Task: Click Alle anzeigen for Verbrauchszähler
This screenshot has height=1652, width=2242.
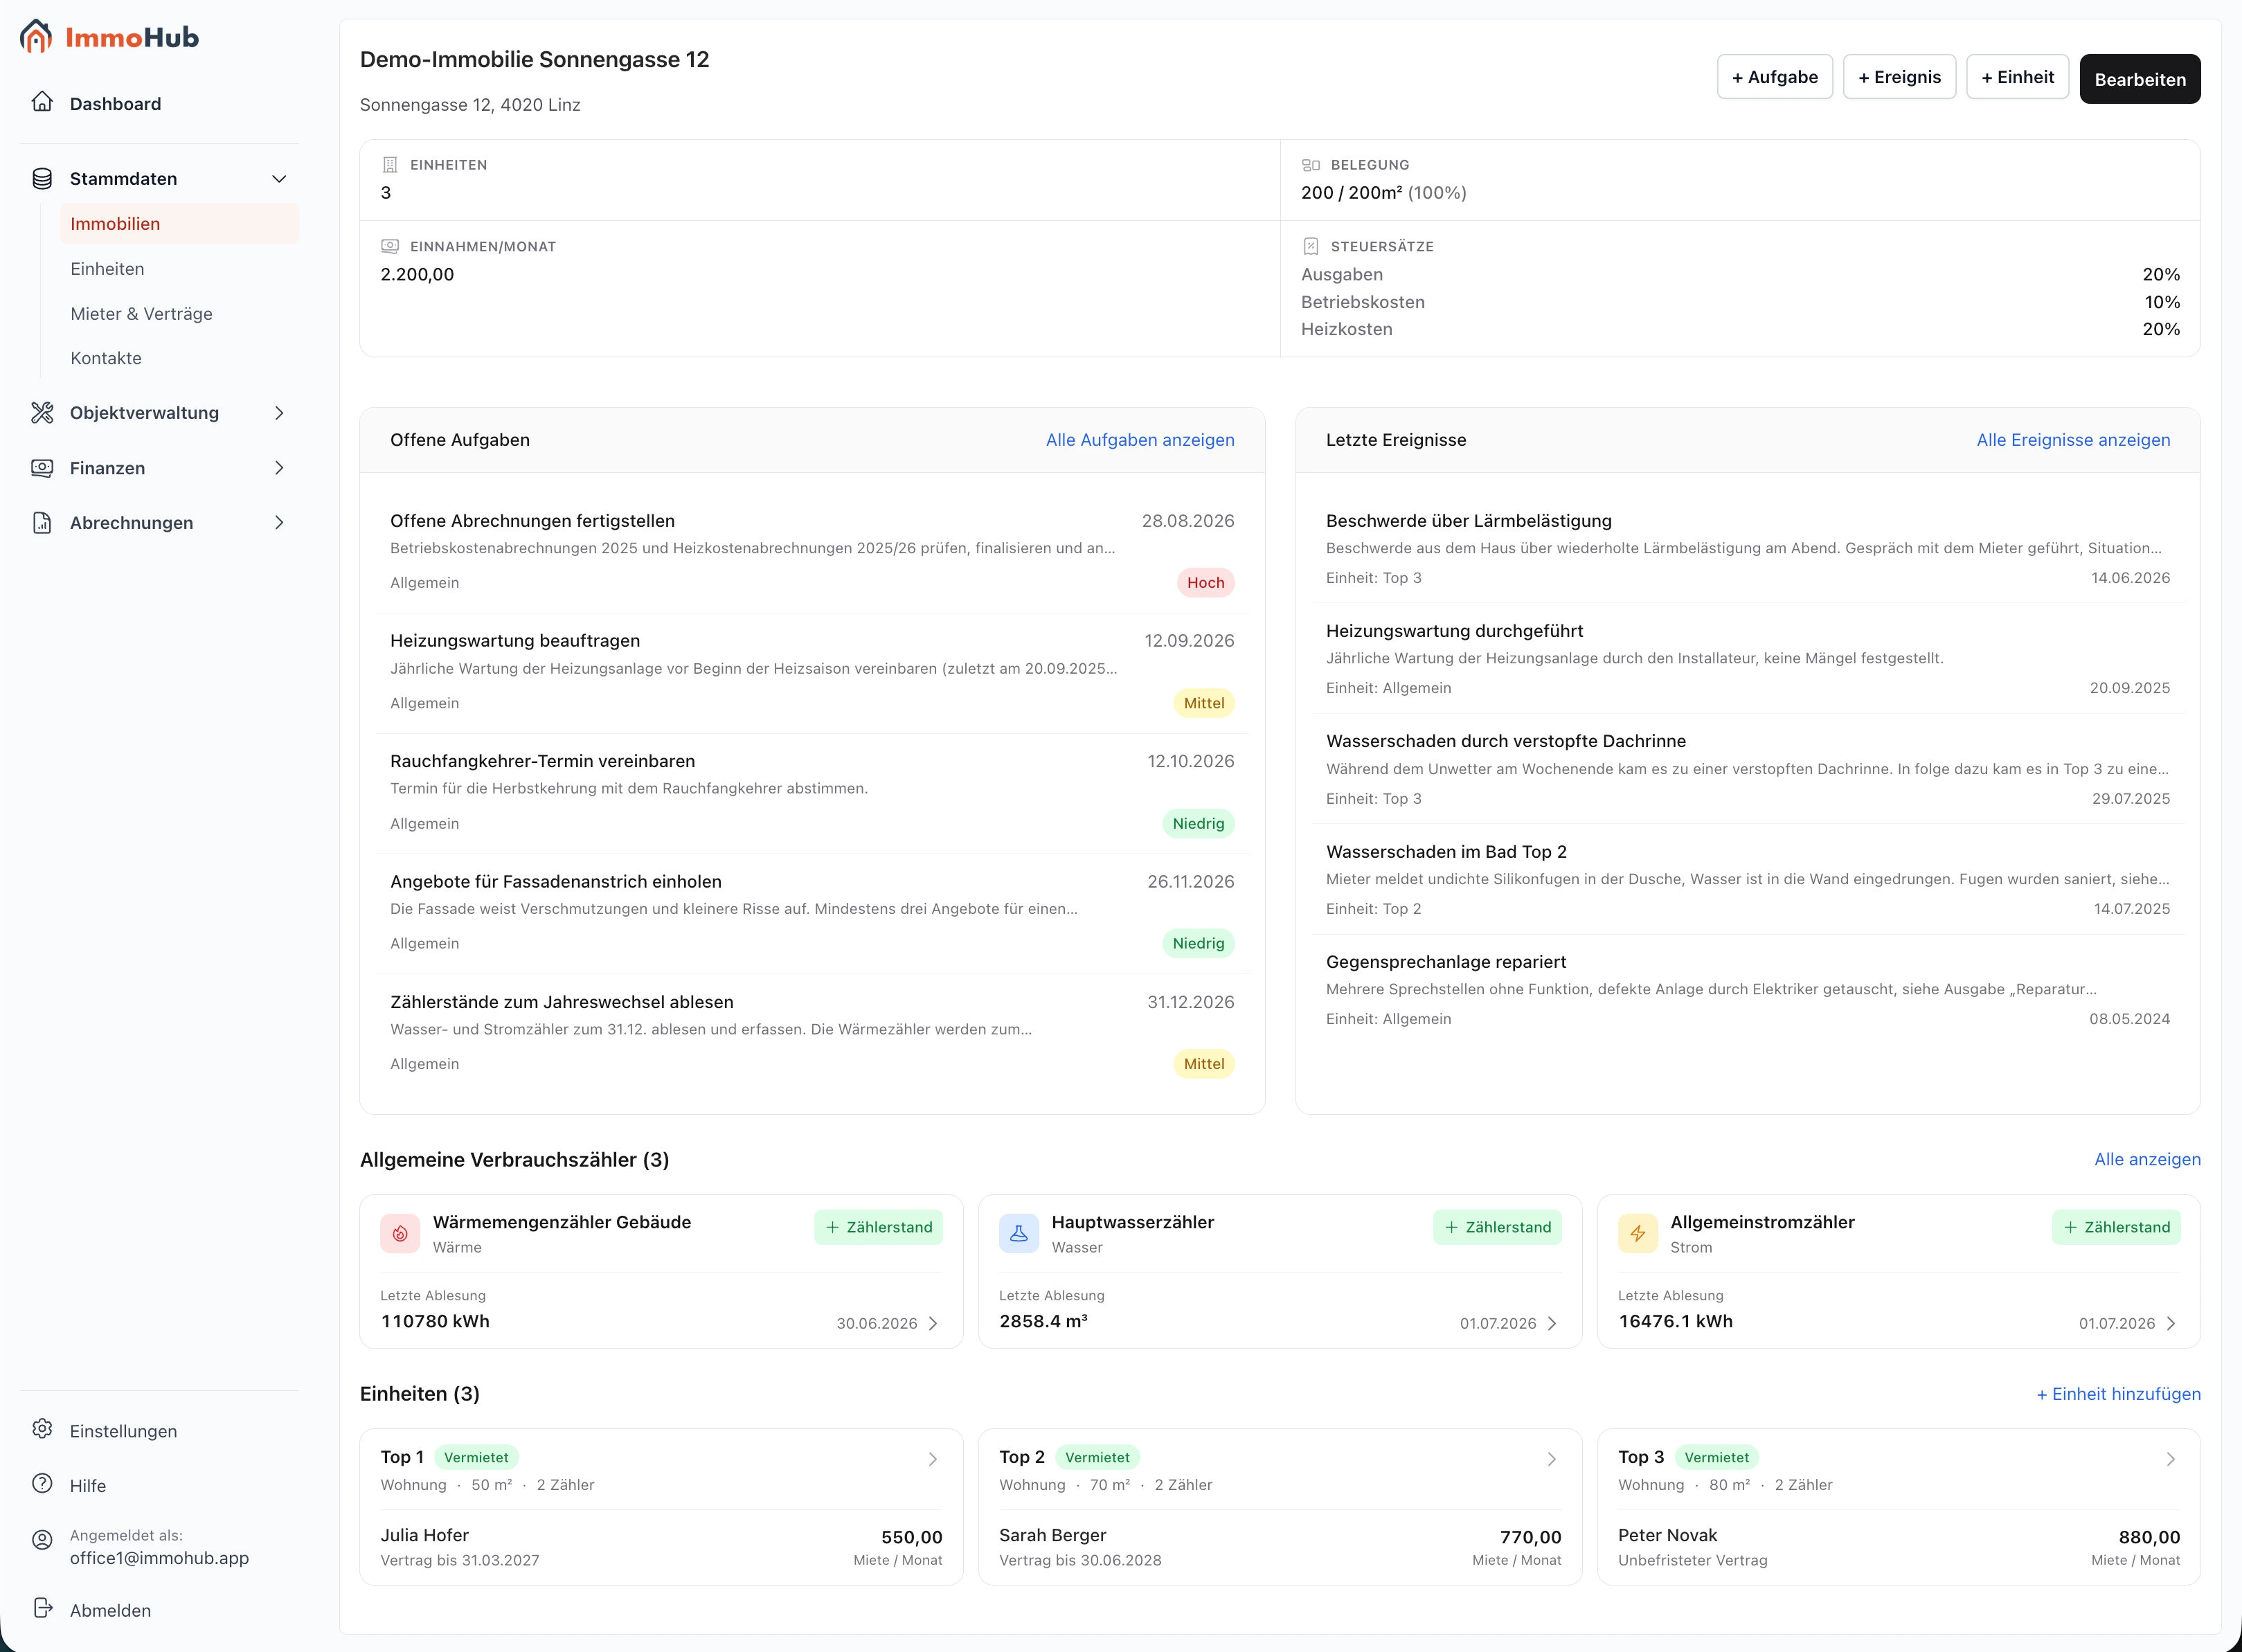Action: [x=2147, y=1160]
